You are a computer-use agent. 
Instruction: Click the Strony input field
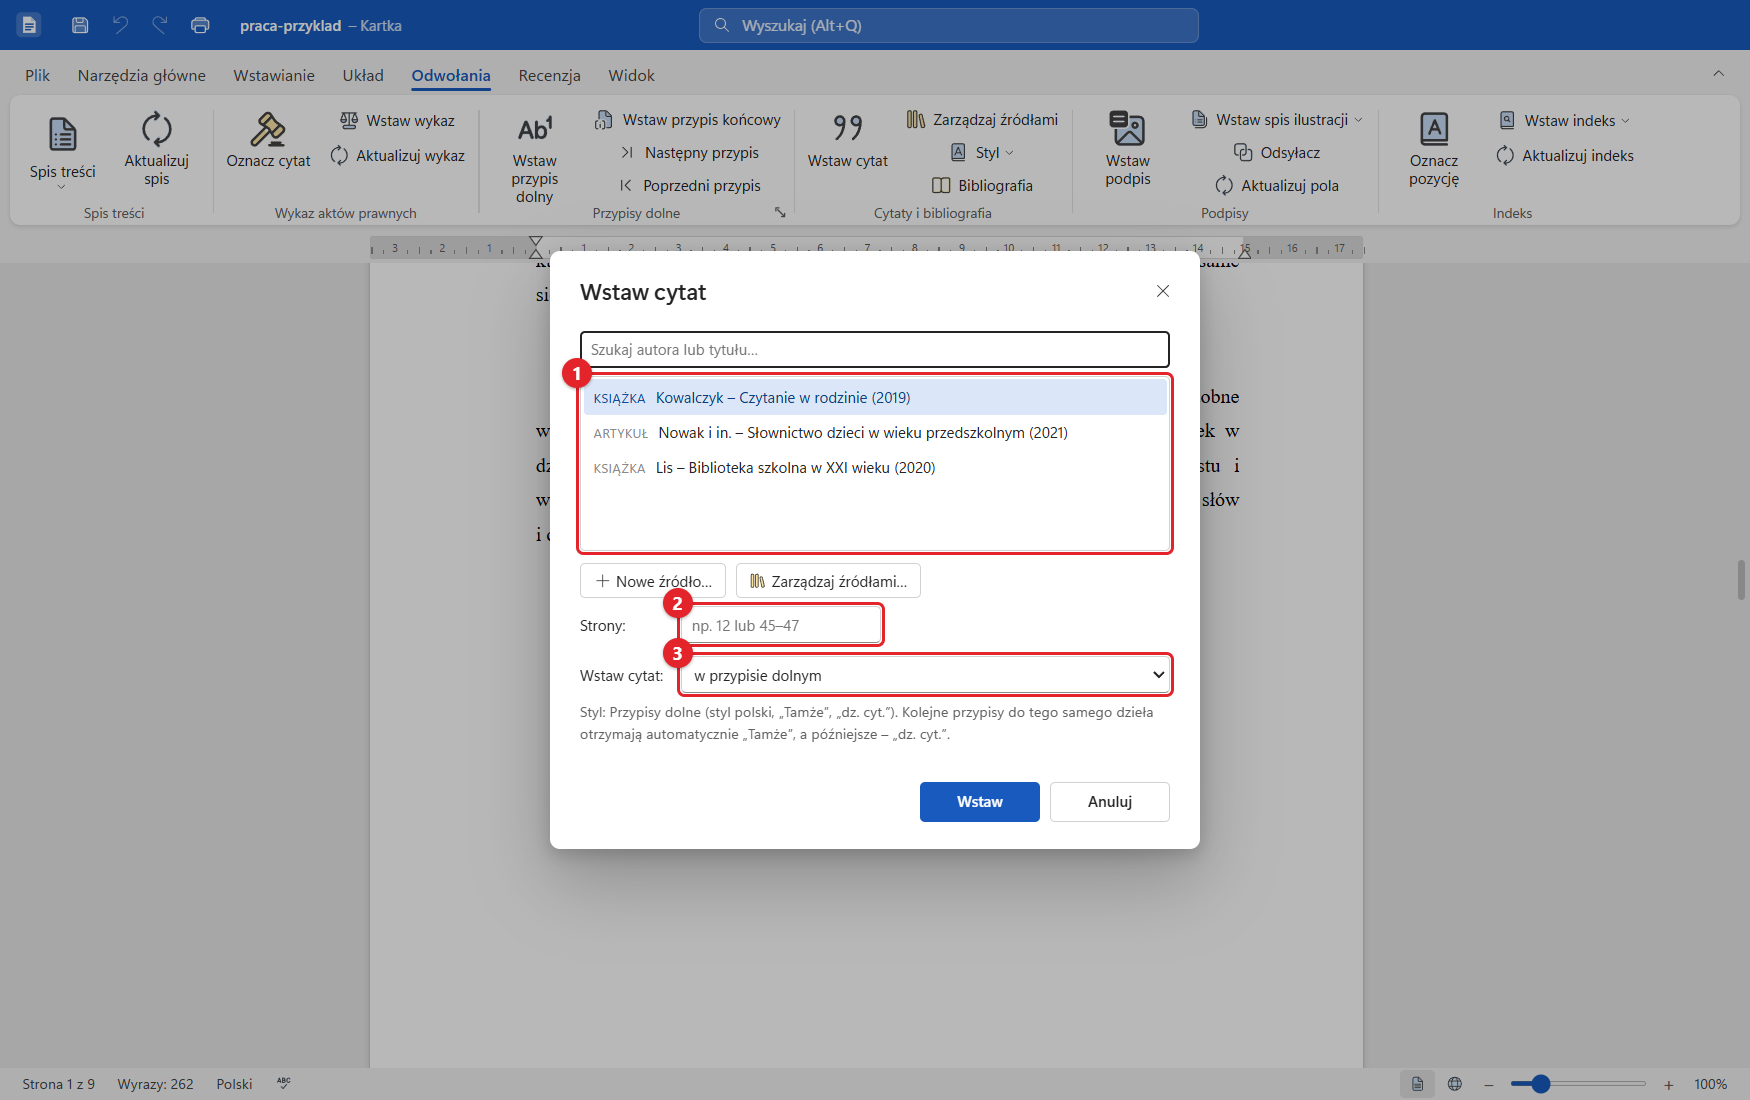click(781, 626)
